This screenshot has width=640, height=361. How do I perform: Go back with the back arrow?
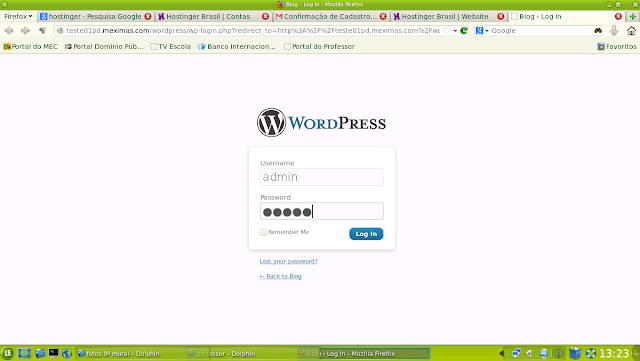coord(9,31)
